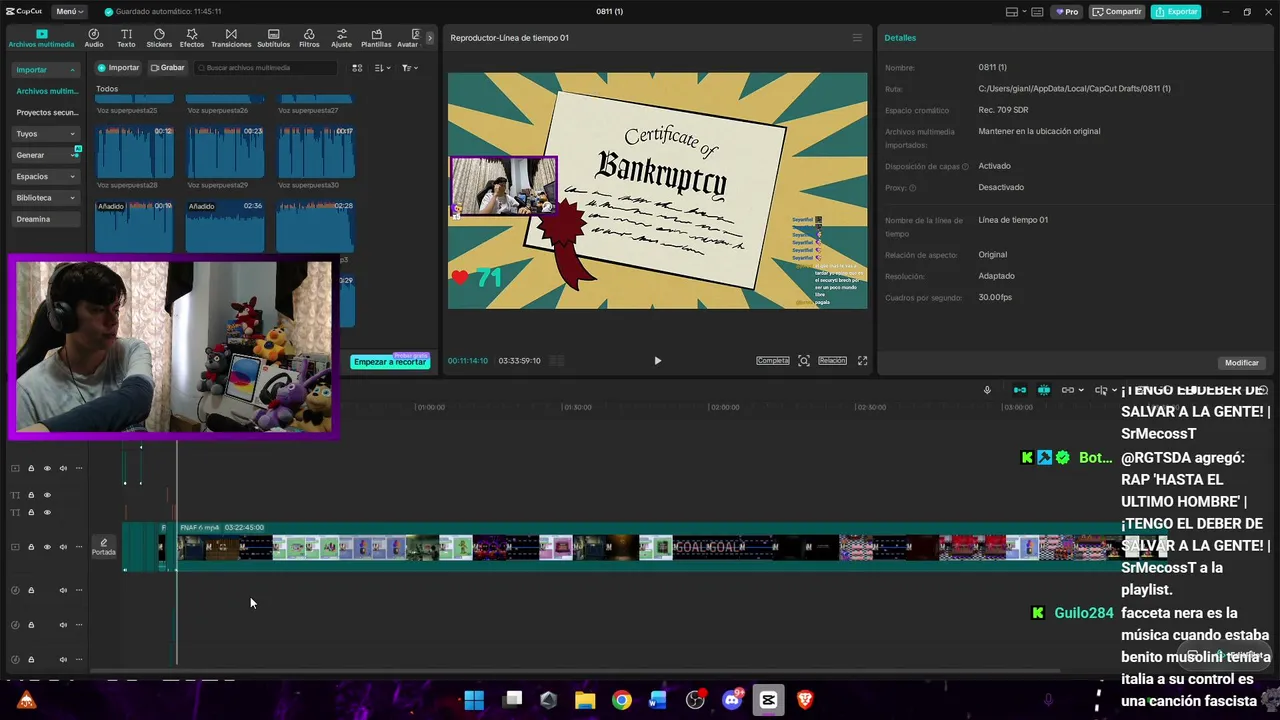Image resolution: width=1280 pixels, height=720 pixels.
Task: Select the Voz superpuesta29 audio thumbnail
Action: click(225, 152)
